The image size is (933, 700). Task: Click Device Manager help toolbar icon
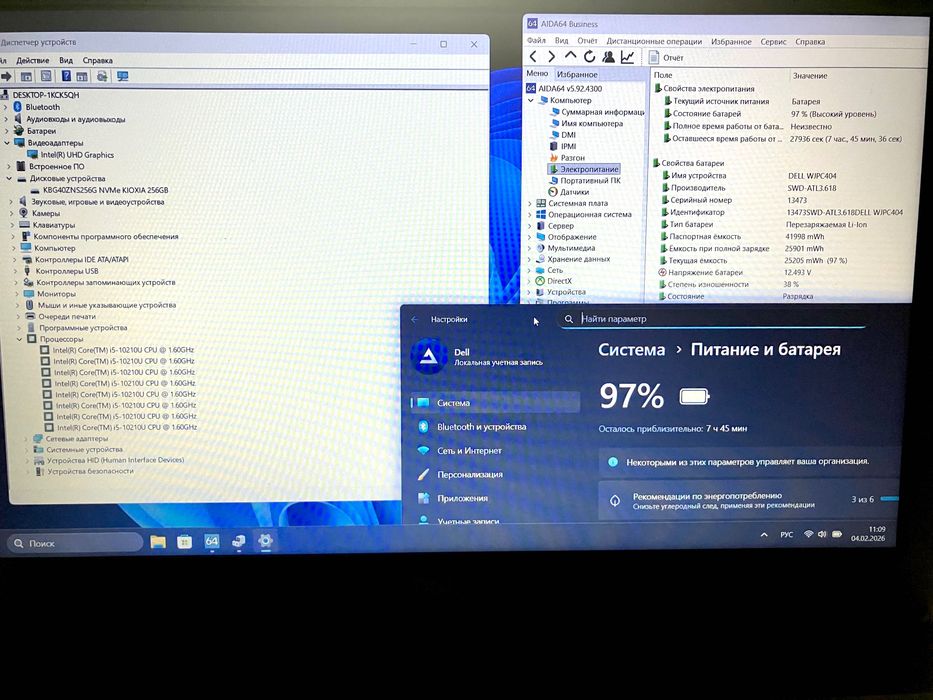coord(66,76)
